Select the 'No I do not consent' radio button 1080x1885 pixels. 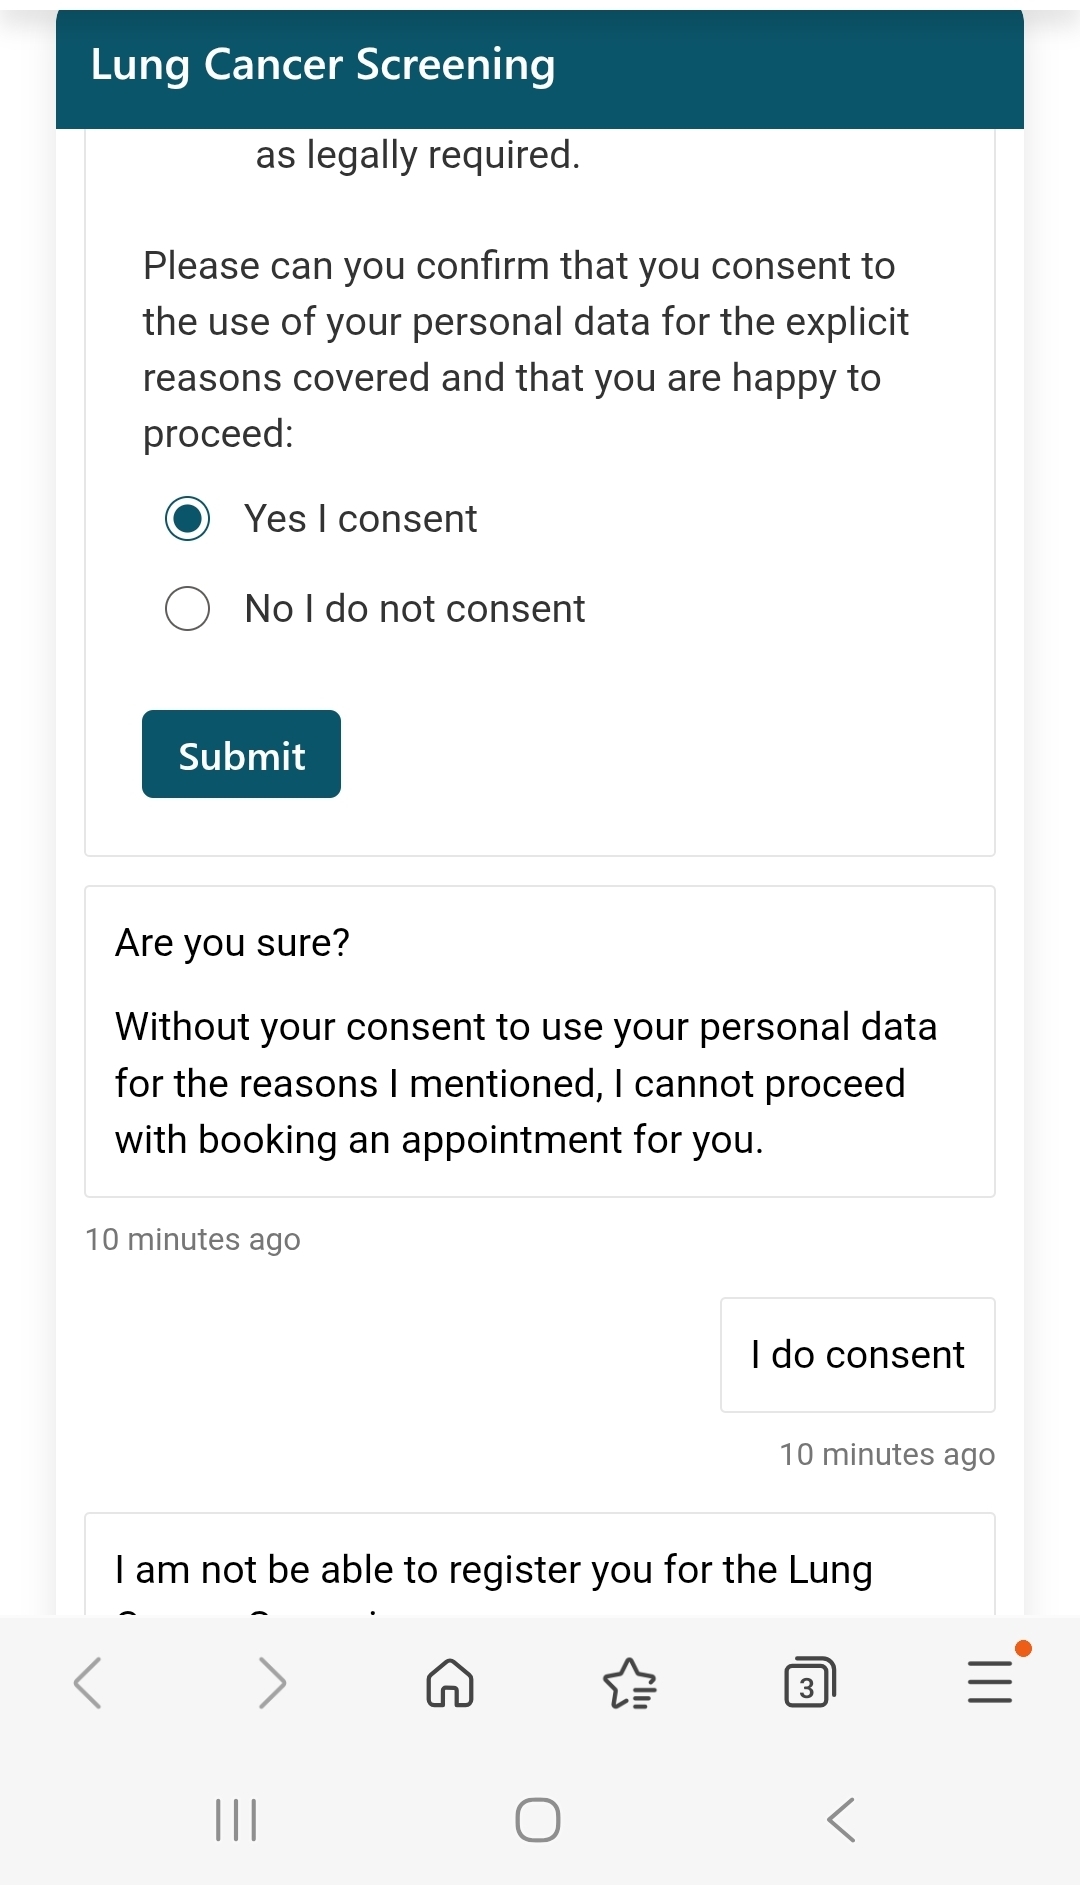(188, 609)
